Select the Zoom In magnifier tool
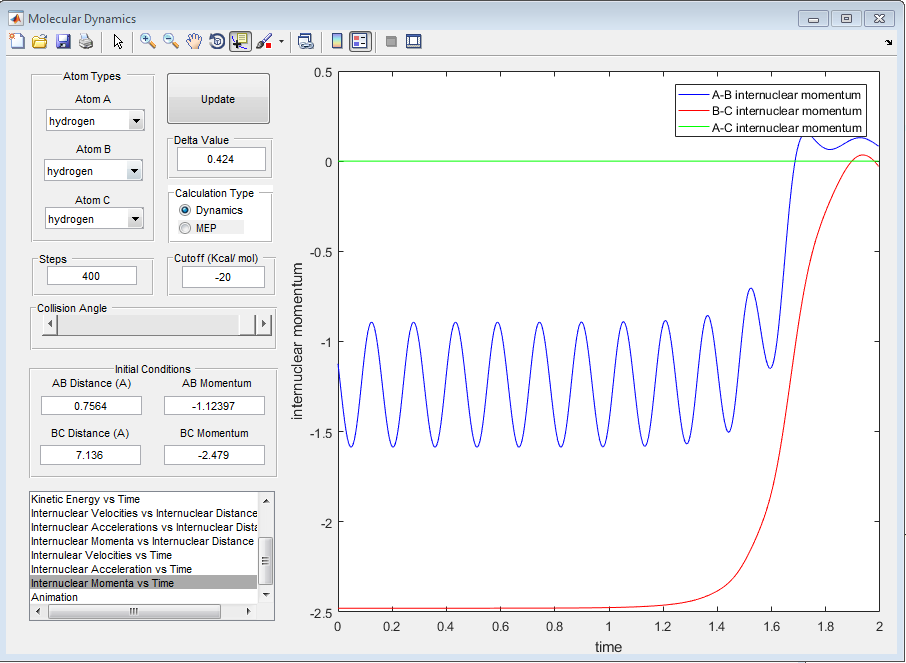The width and height of the screenshot is (906, 663). point(148,41)
